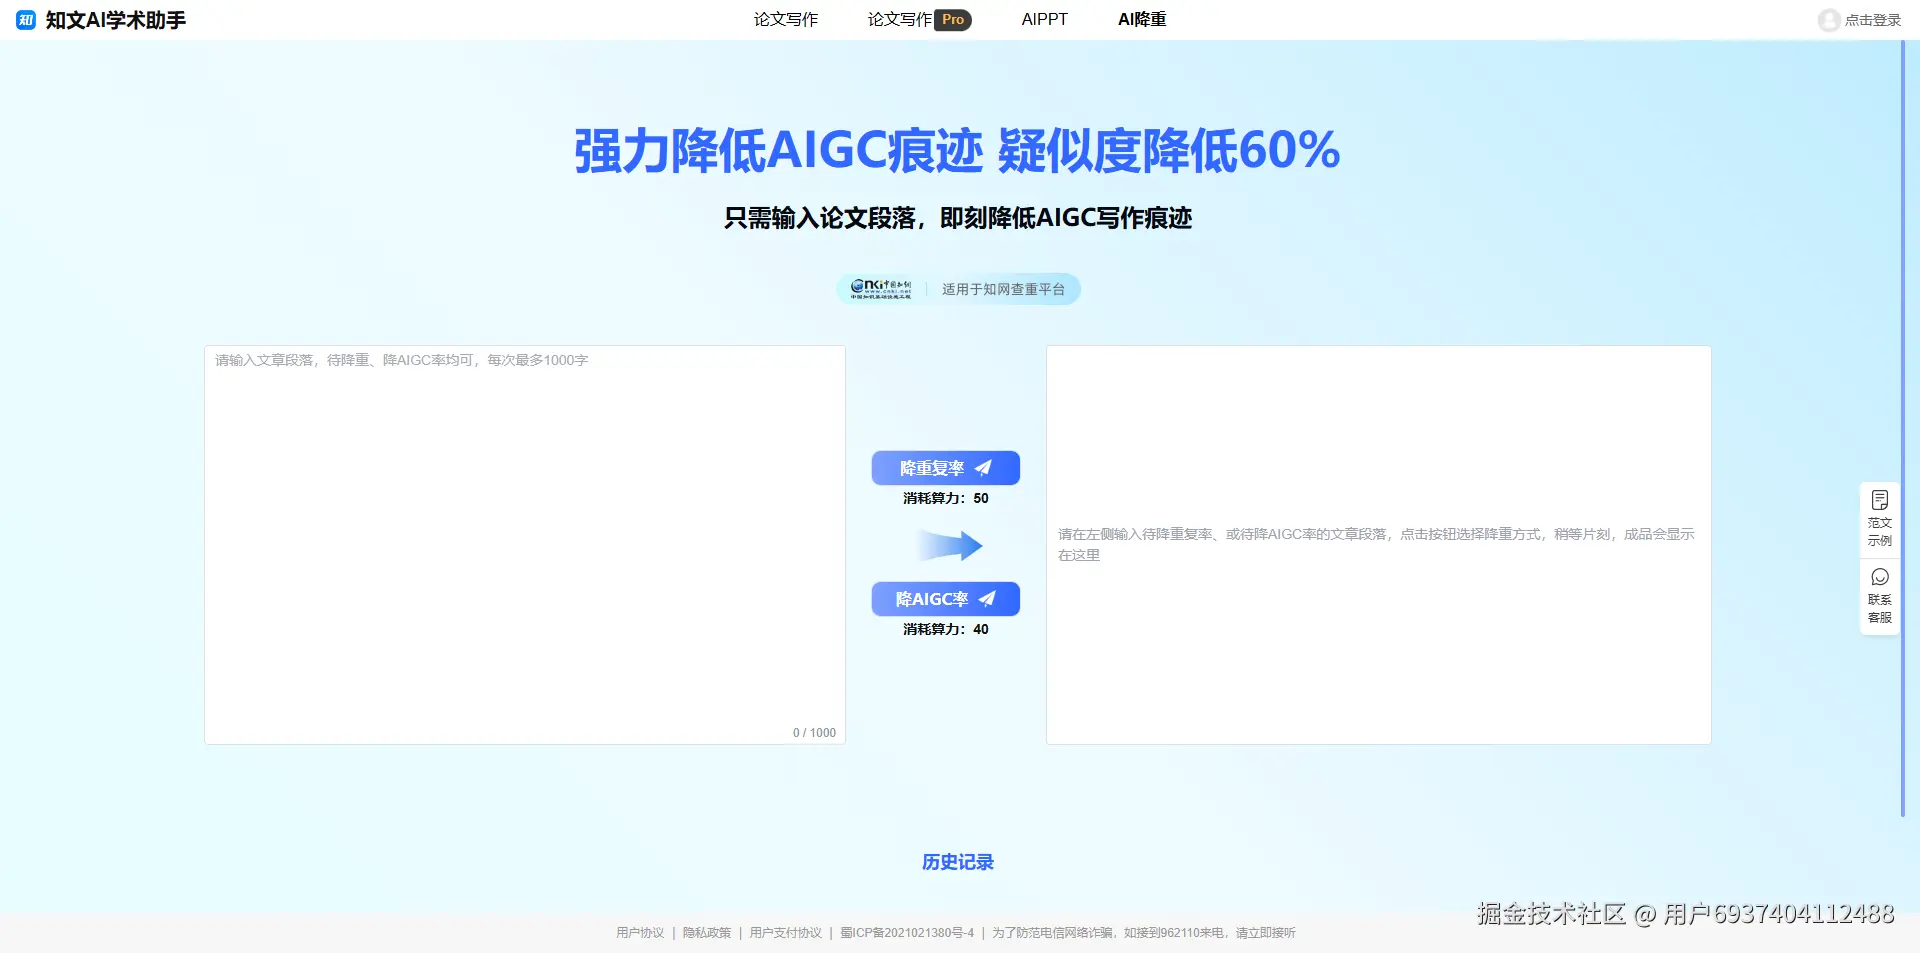Screen dimensions: 1920x953
Task: Click the user avatar icon
Action: coord(1829,19)
